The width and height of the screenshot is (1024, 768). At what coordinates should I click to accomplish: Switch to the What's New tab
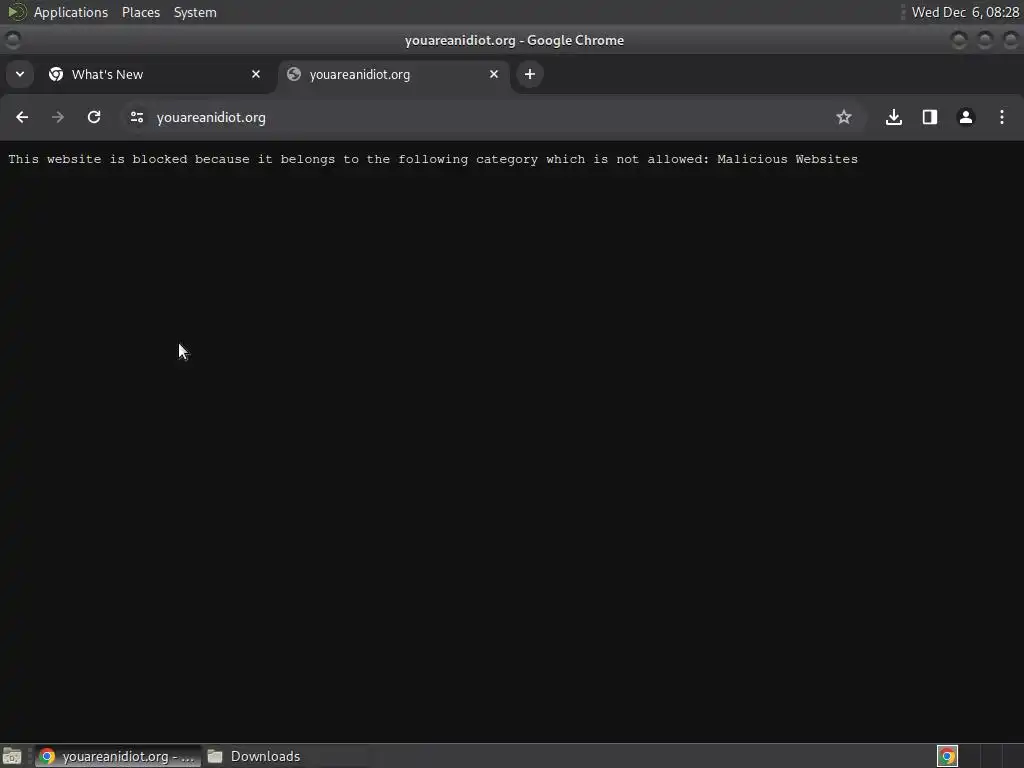155,74
